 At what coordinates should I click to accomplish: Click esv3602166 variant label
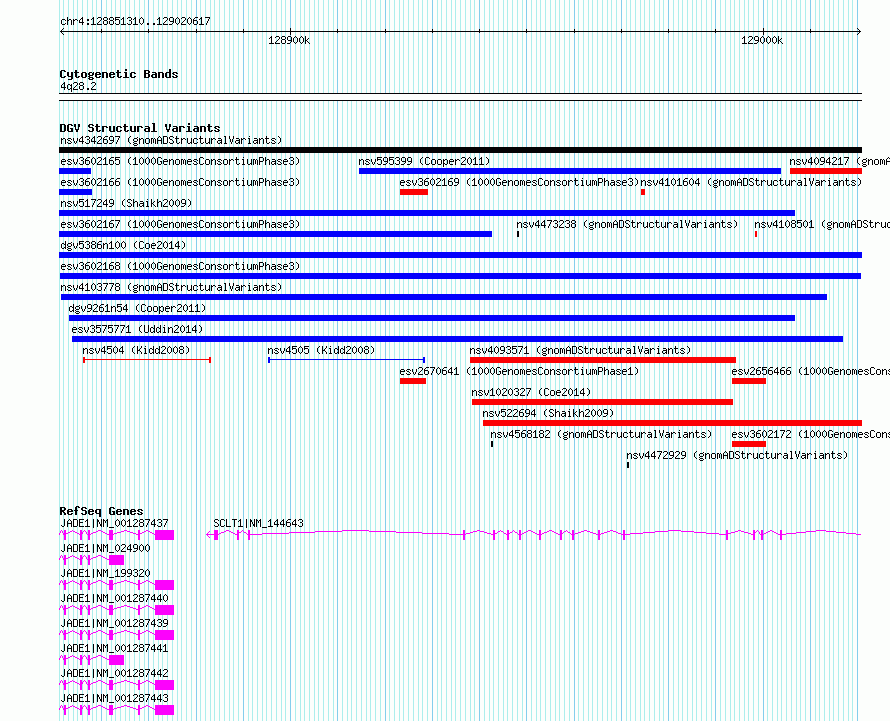tap(180, 182)
